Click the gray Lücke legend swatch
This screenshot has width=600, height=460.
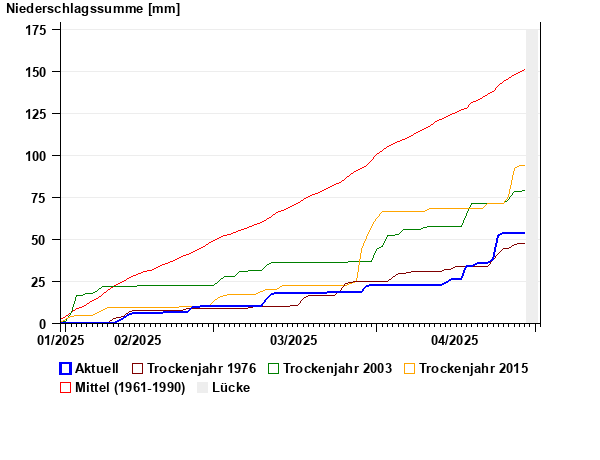[202, 387]
